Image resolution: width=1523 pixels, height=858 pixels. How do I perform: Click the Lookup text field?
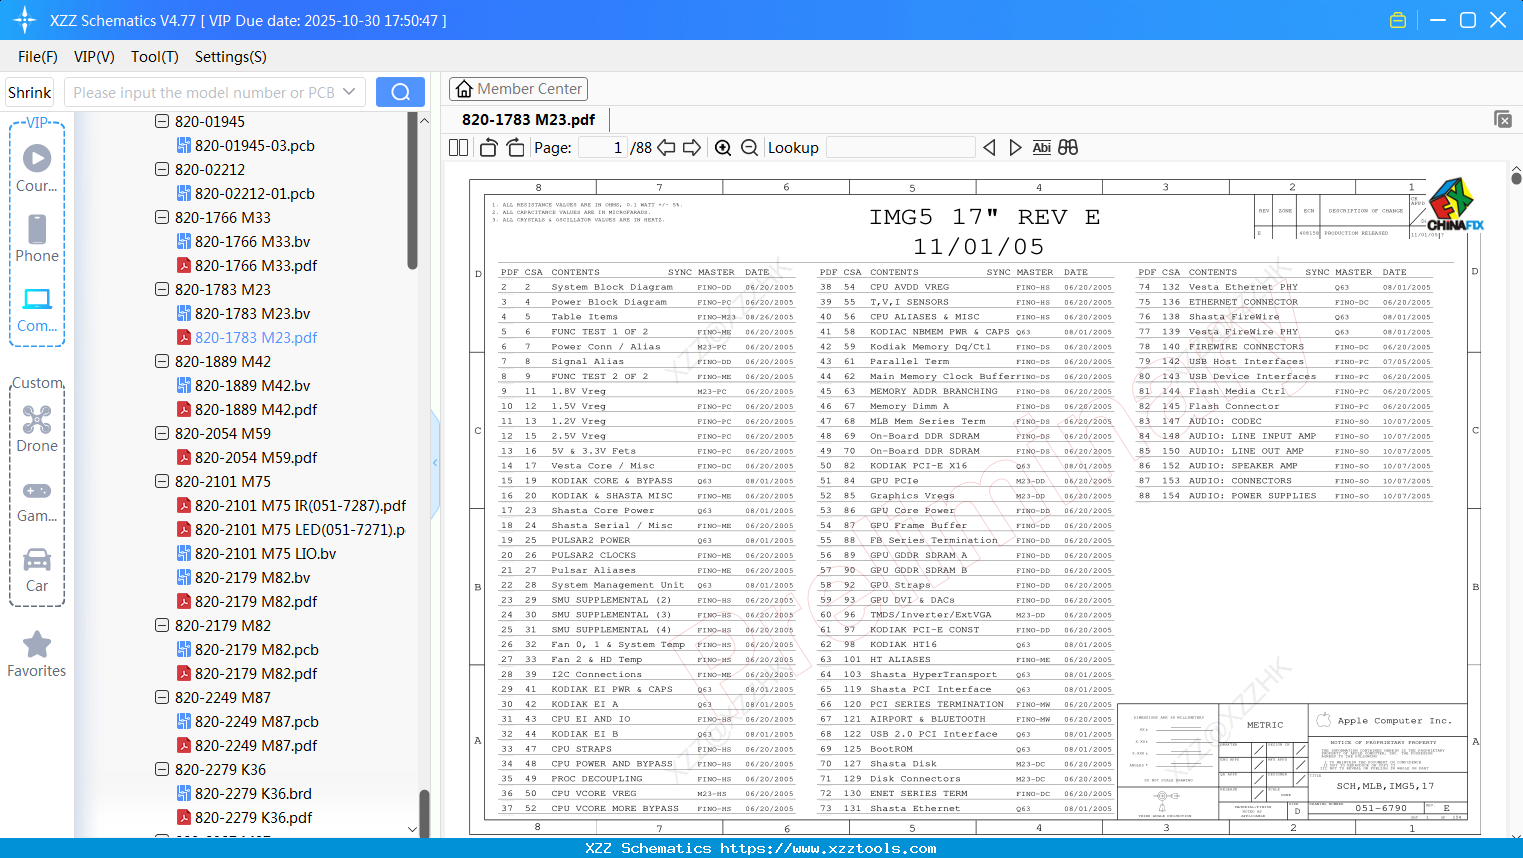[x=900, y=148]
